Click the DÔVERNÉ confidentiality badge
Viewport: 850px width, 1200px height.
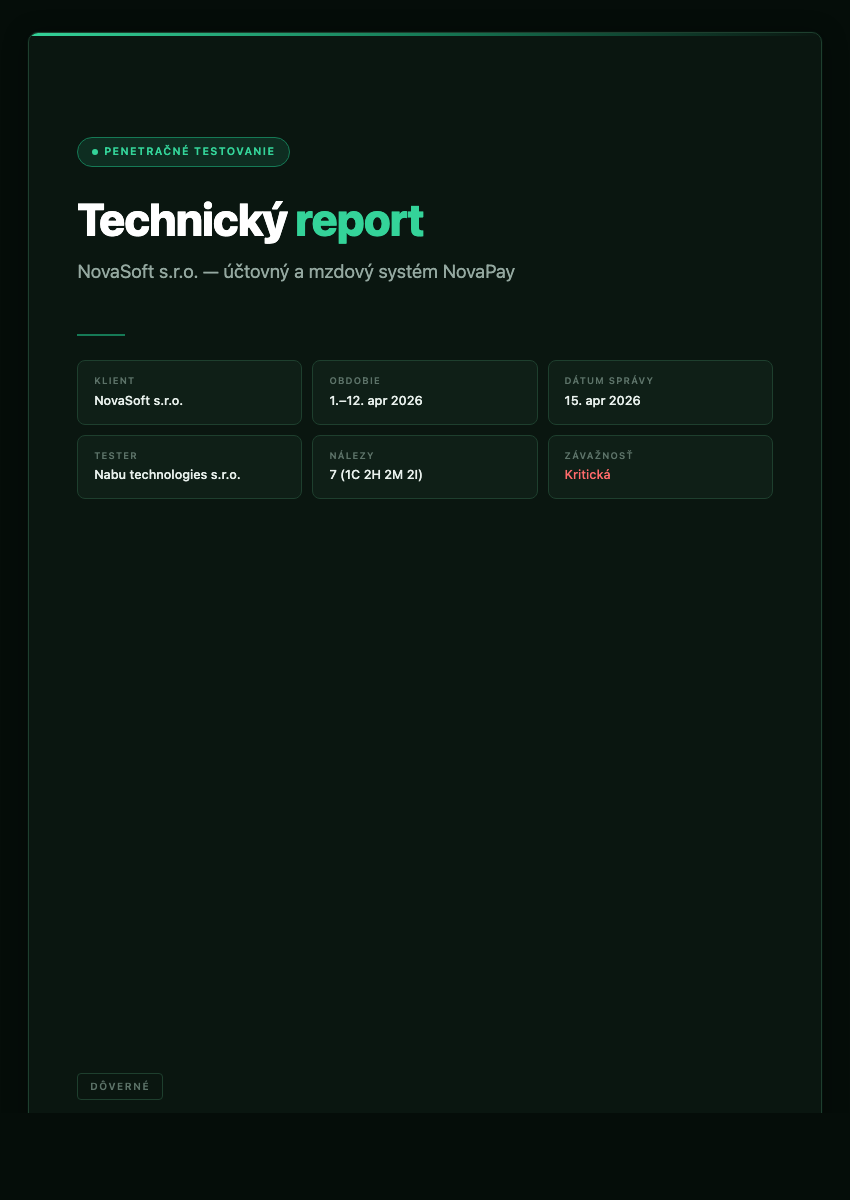click(x=119, y=1086)
